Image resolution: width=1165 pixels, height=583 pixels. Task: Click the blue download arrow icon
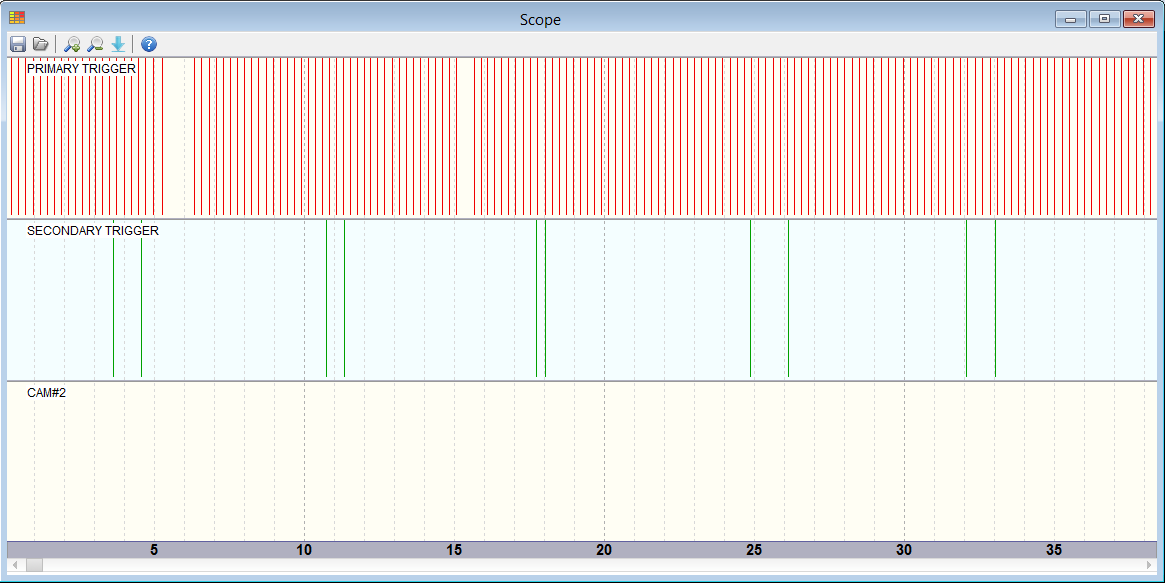[118, 44]
